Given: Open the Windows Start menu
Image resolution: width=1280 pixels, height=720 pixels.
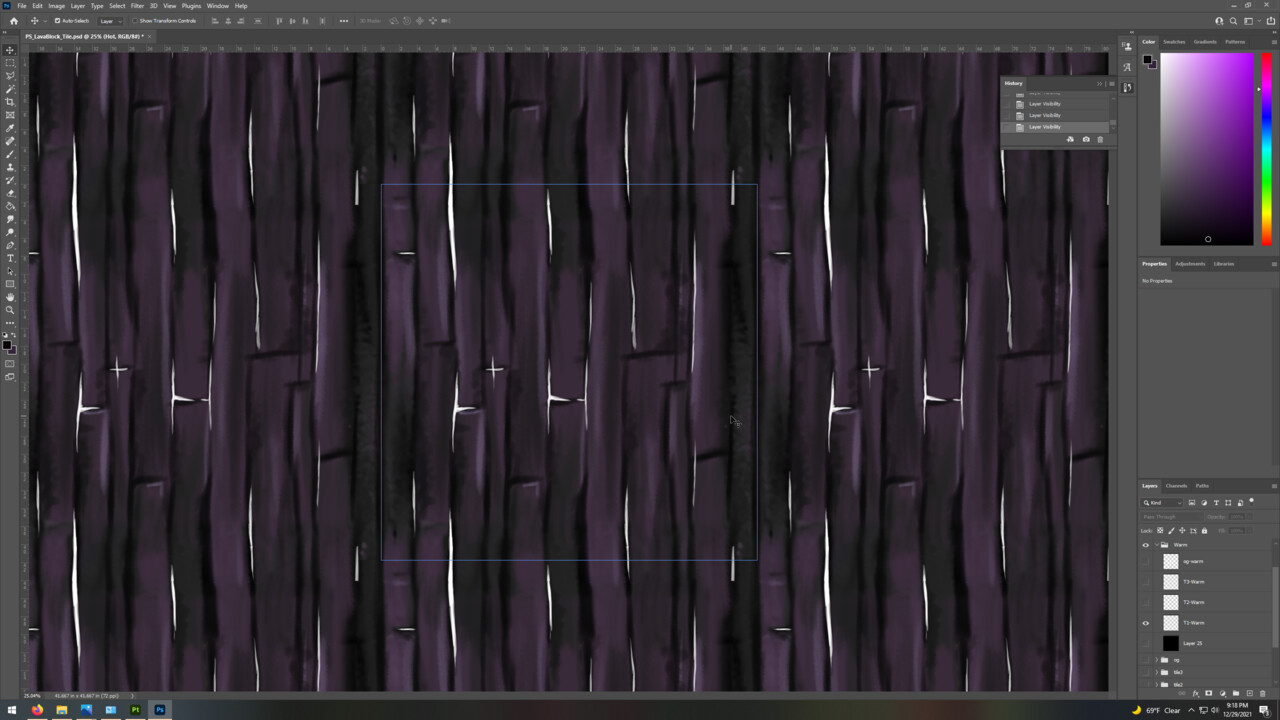Looking at the screenshot, I should [x=12, y=710].
